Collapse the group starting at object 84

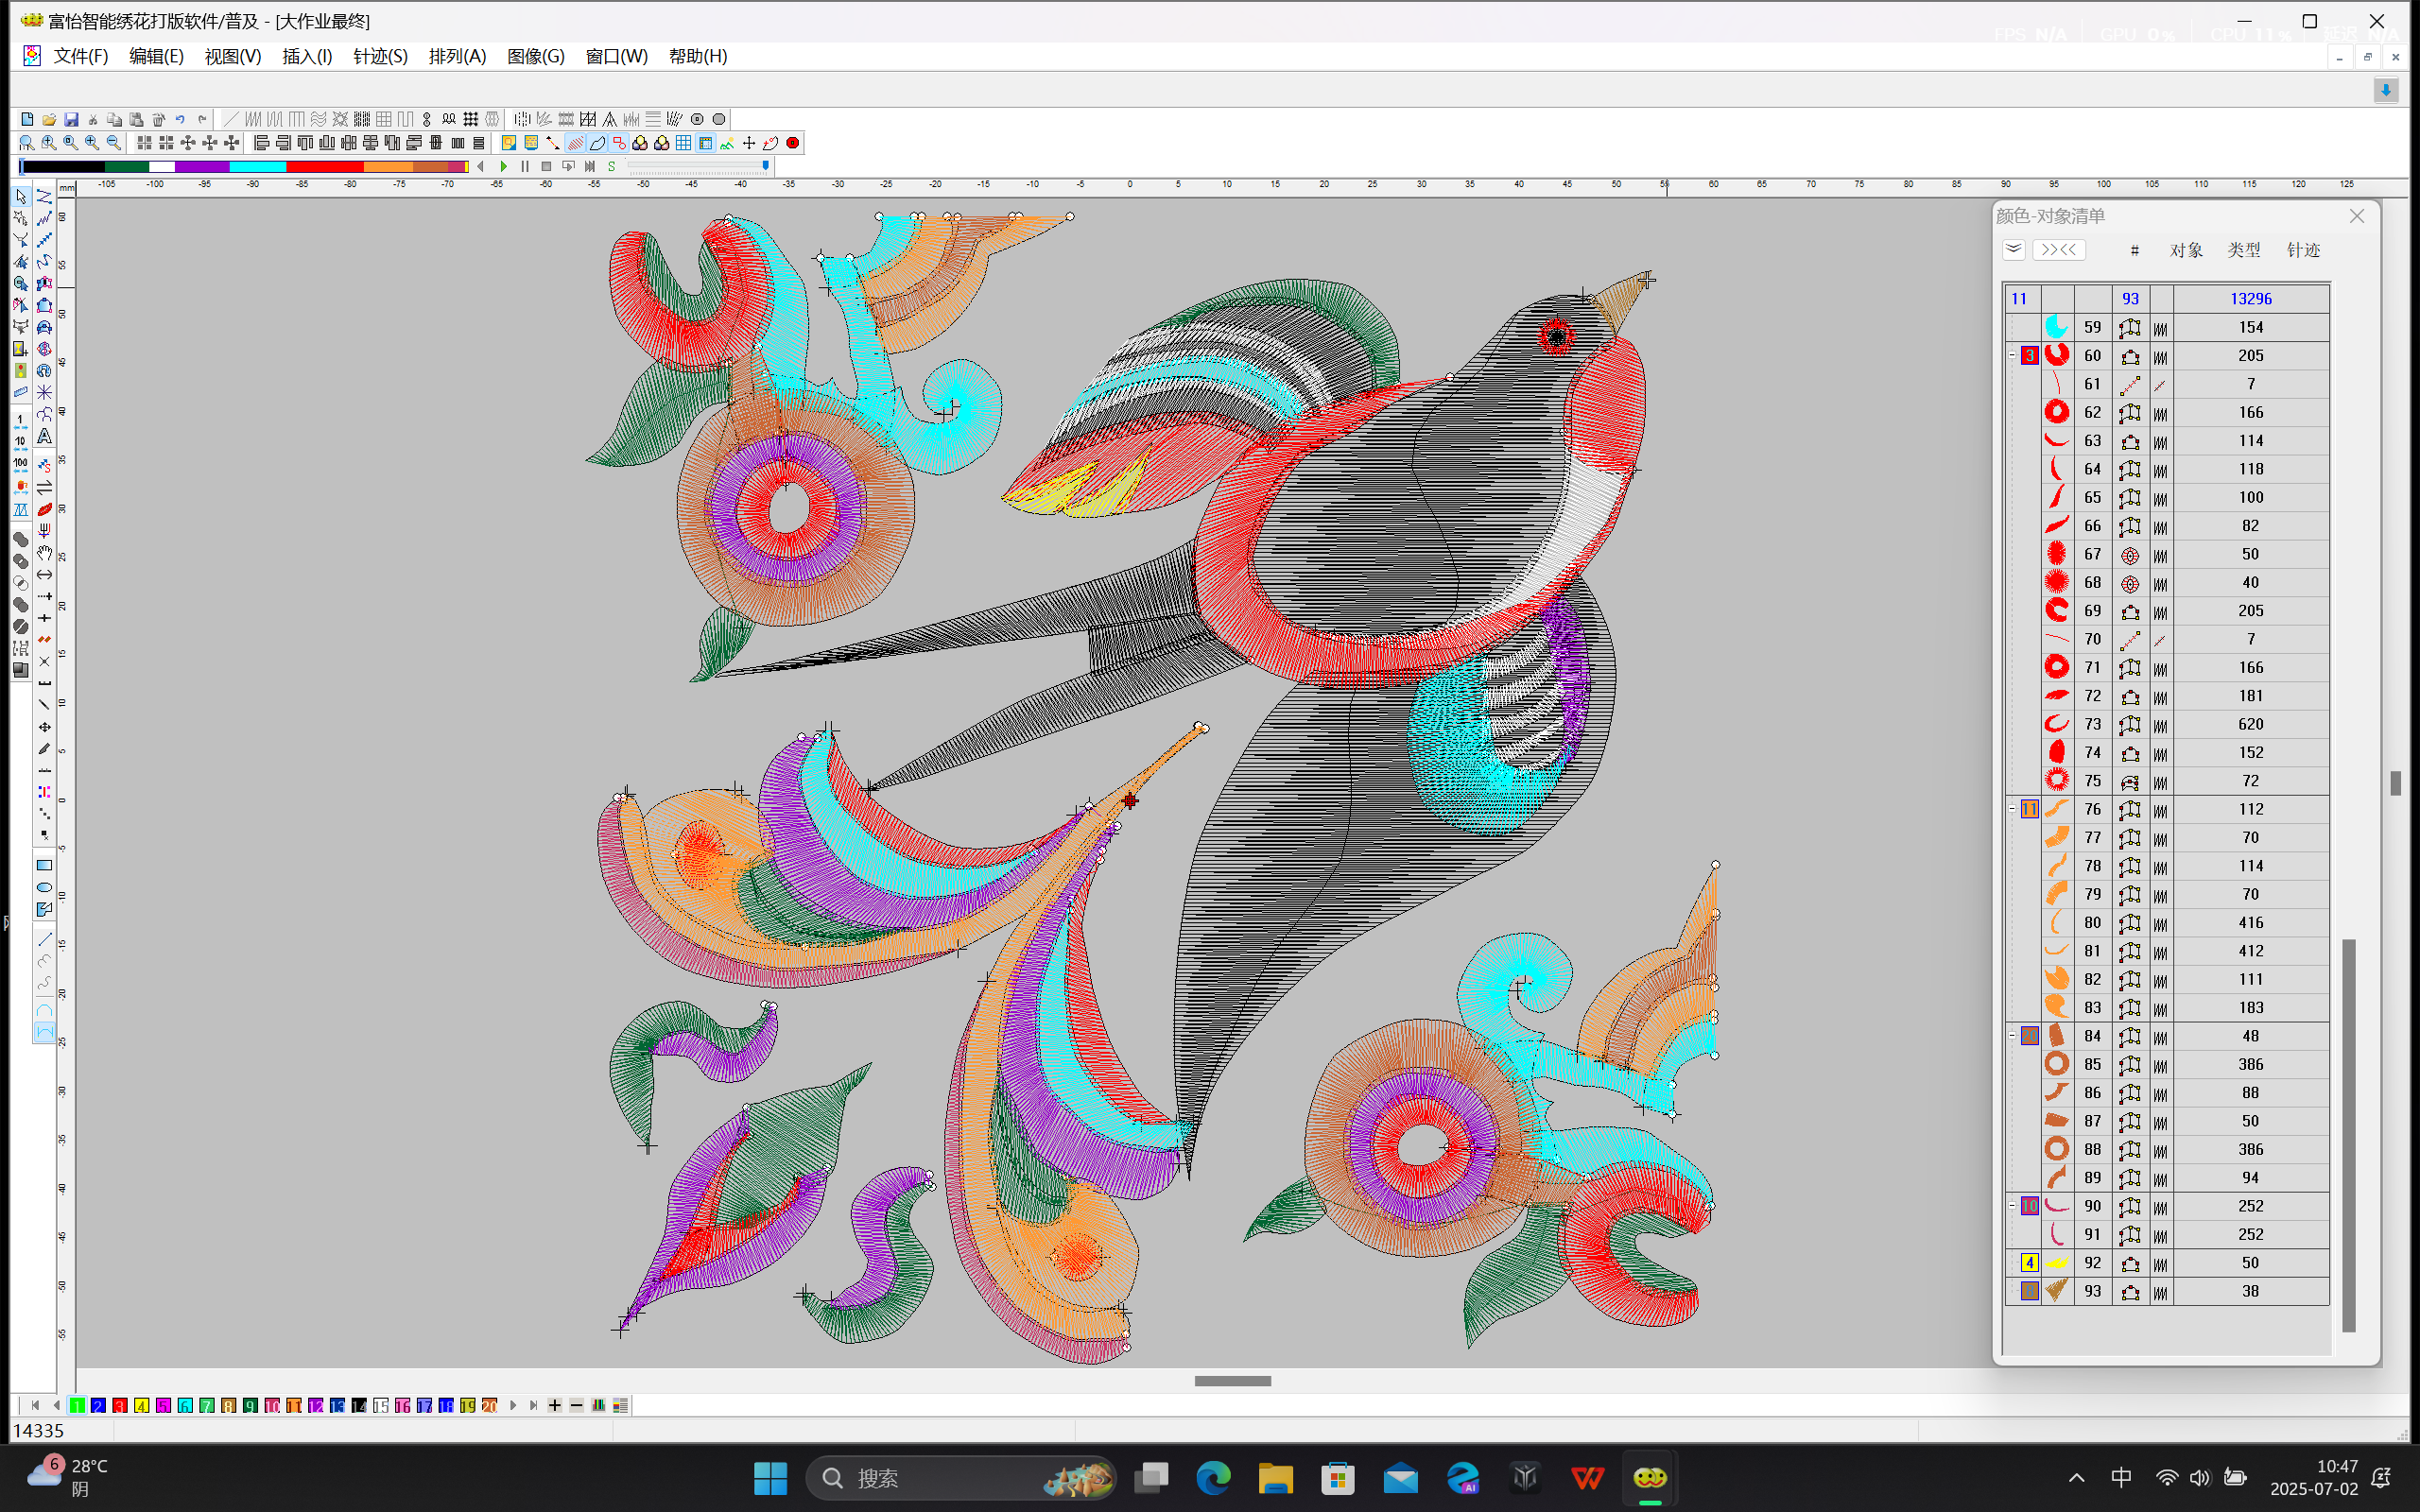[x=2012, y=1036]
